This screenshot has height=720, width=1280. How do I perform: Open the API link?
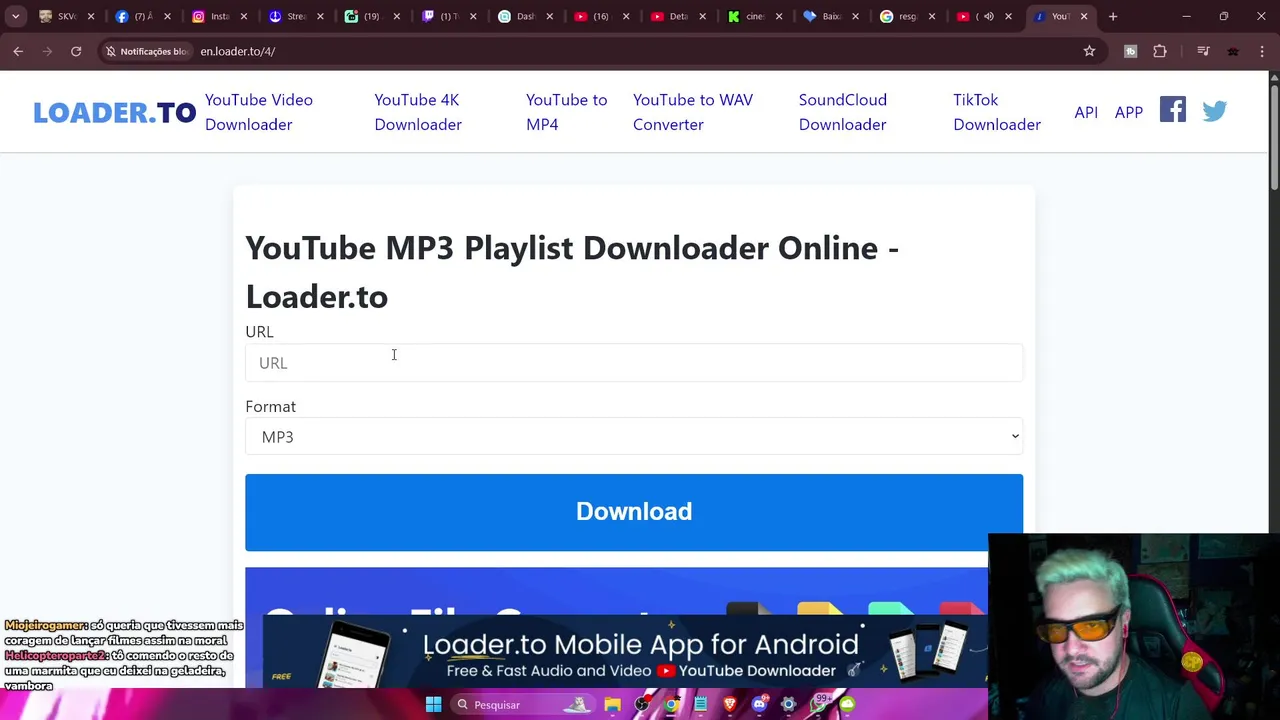click(x=1086, y=112)
